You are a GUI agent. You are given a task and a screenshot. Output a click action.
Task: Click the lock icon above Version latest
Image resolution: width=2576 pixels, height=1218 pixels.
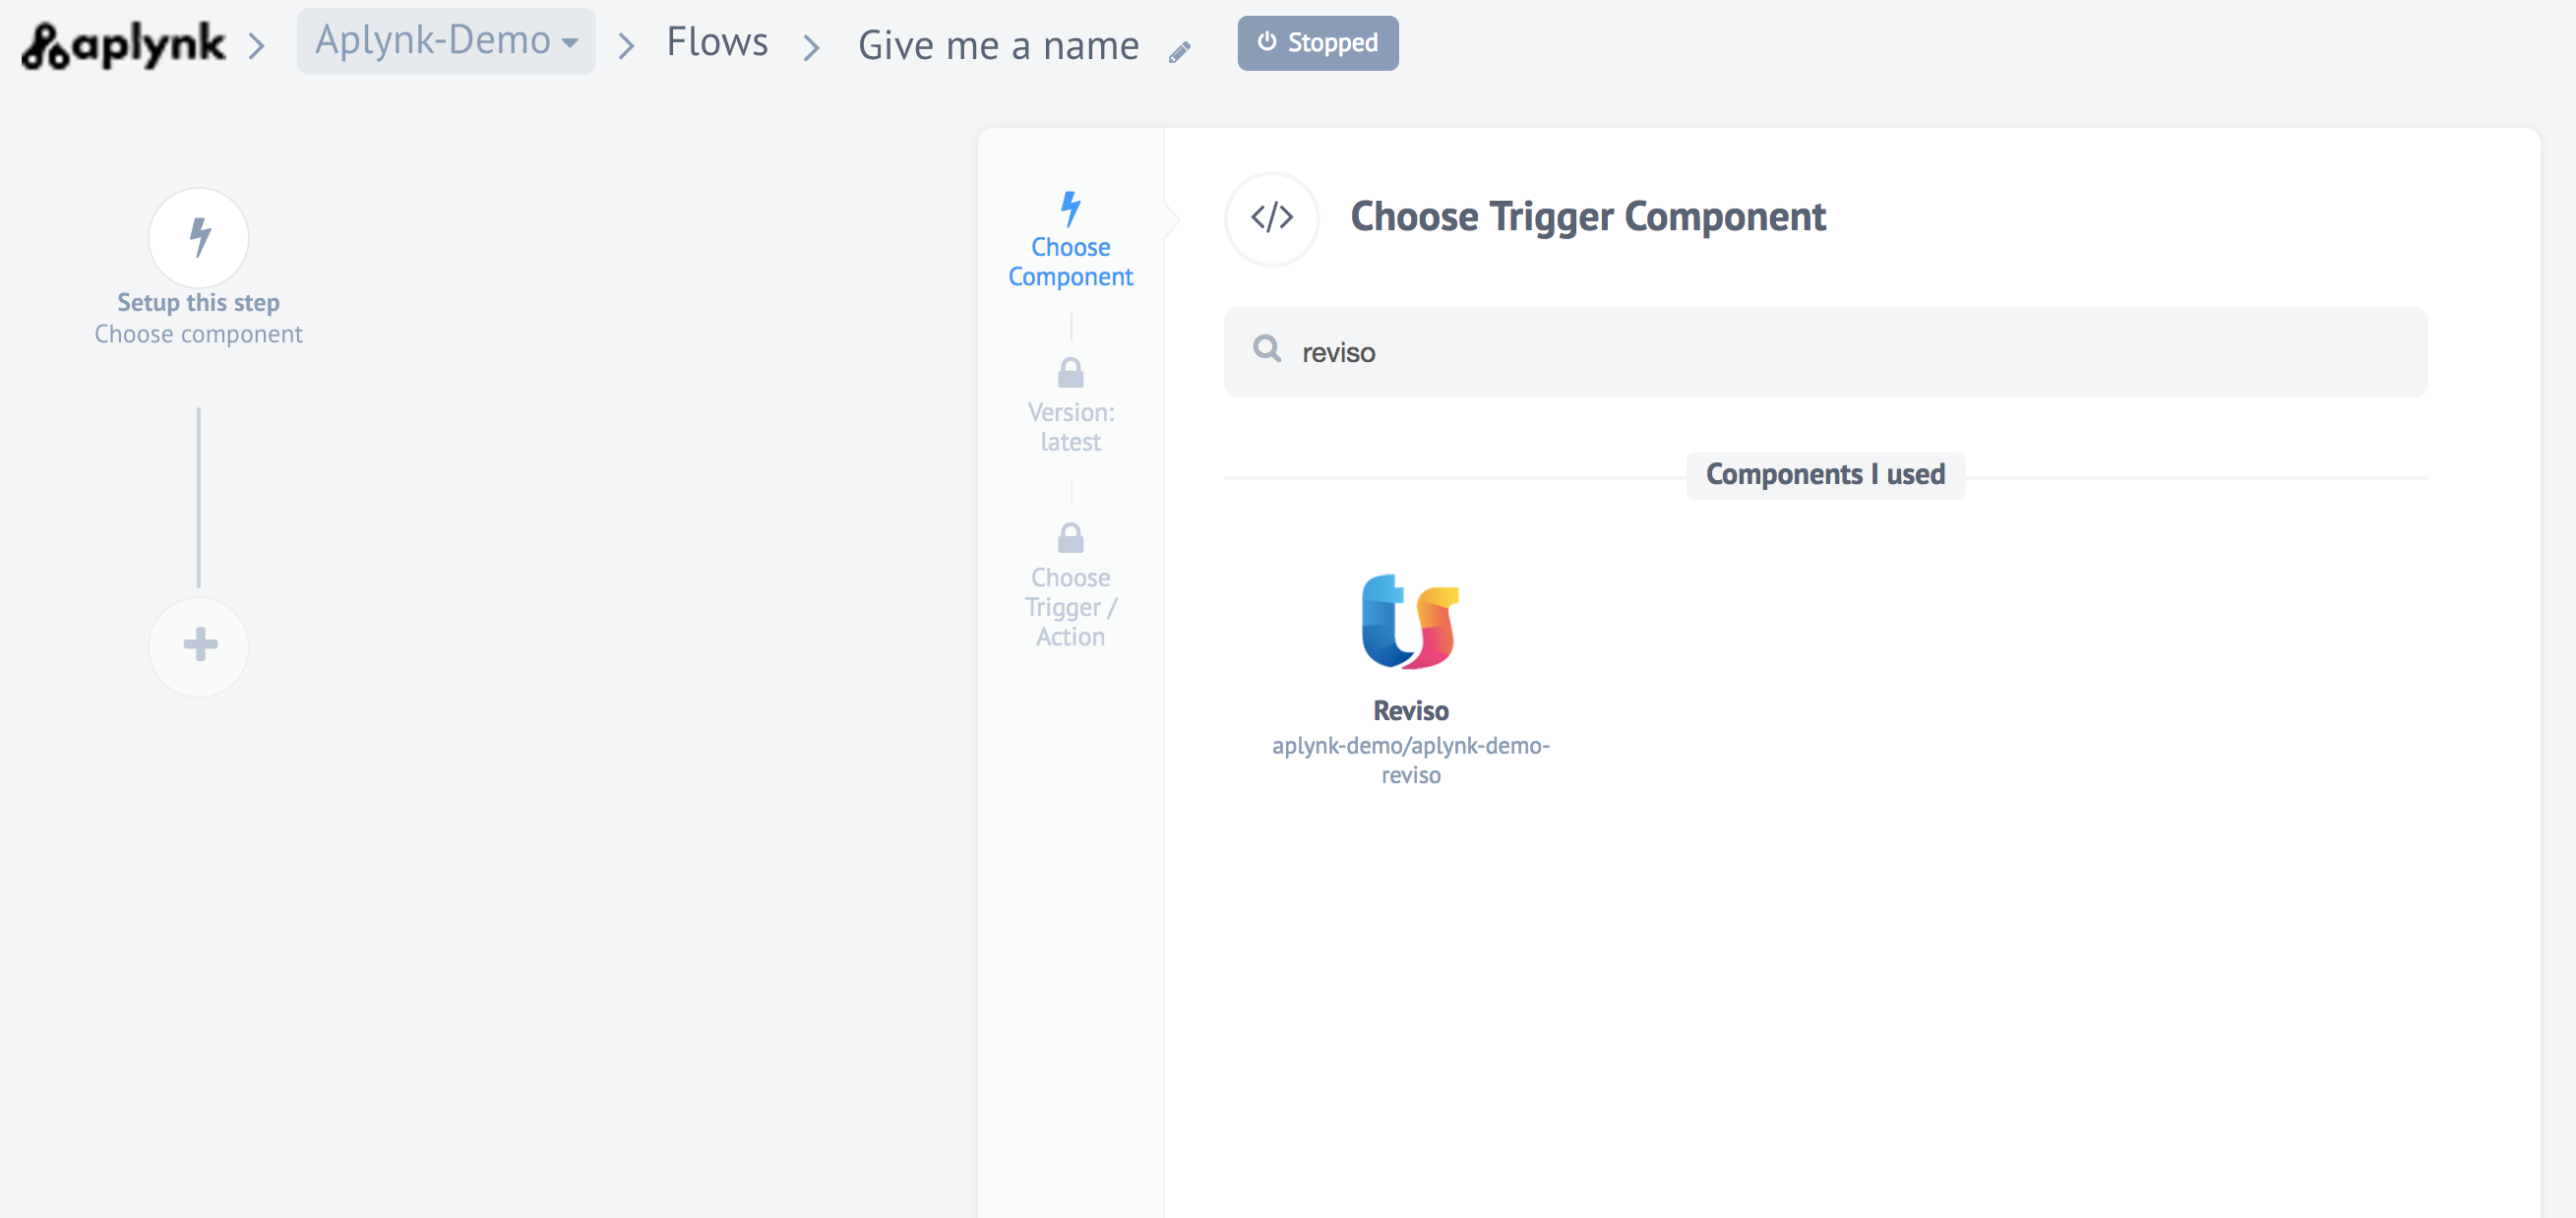click(1070, 373)
